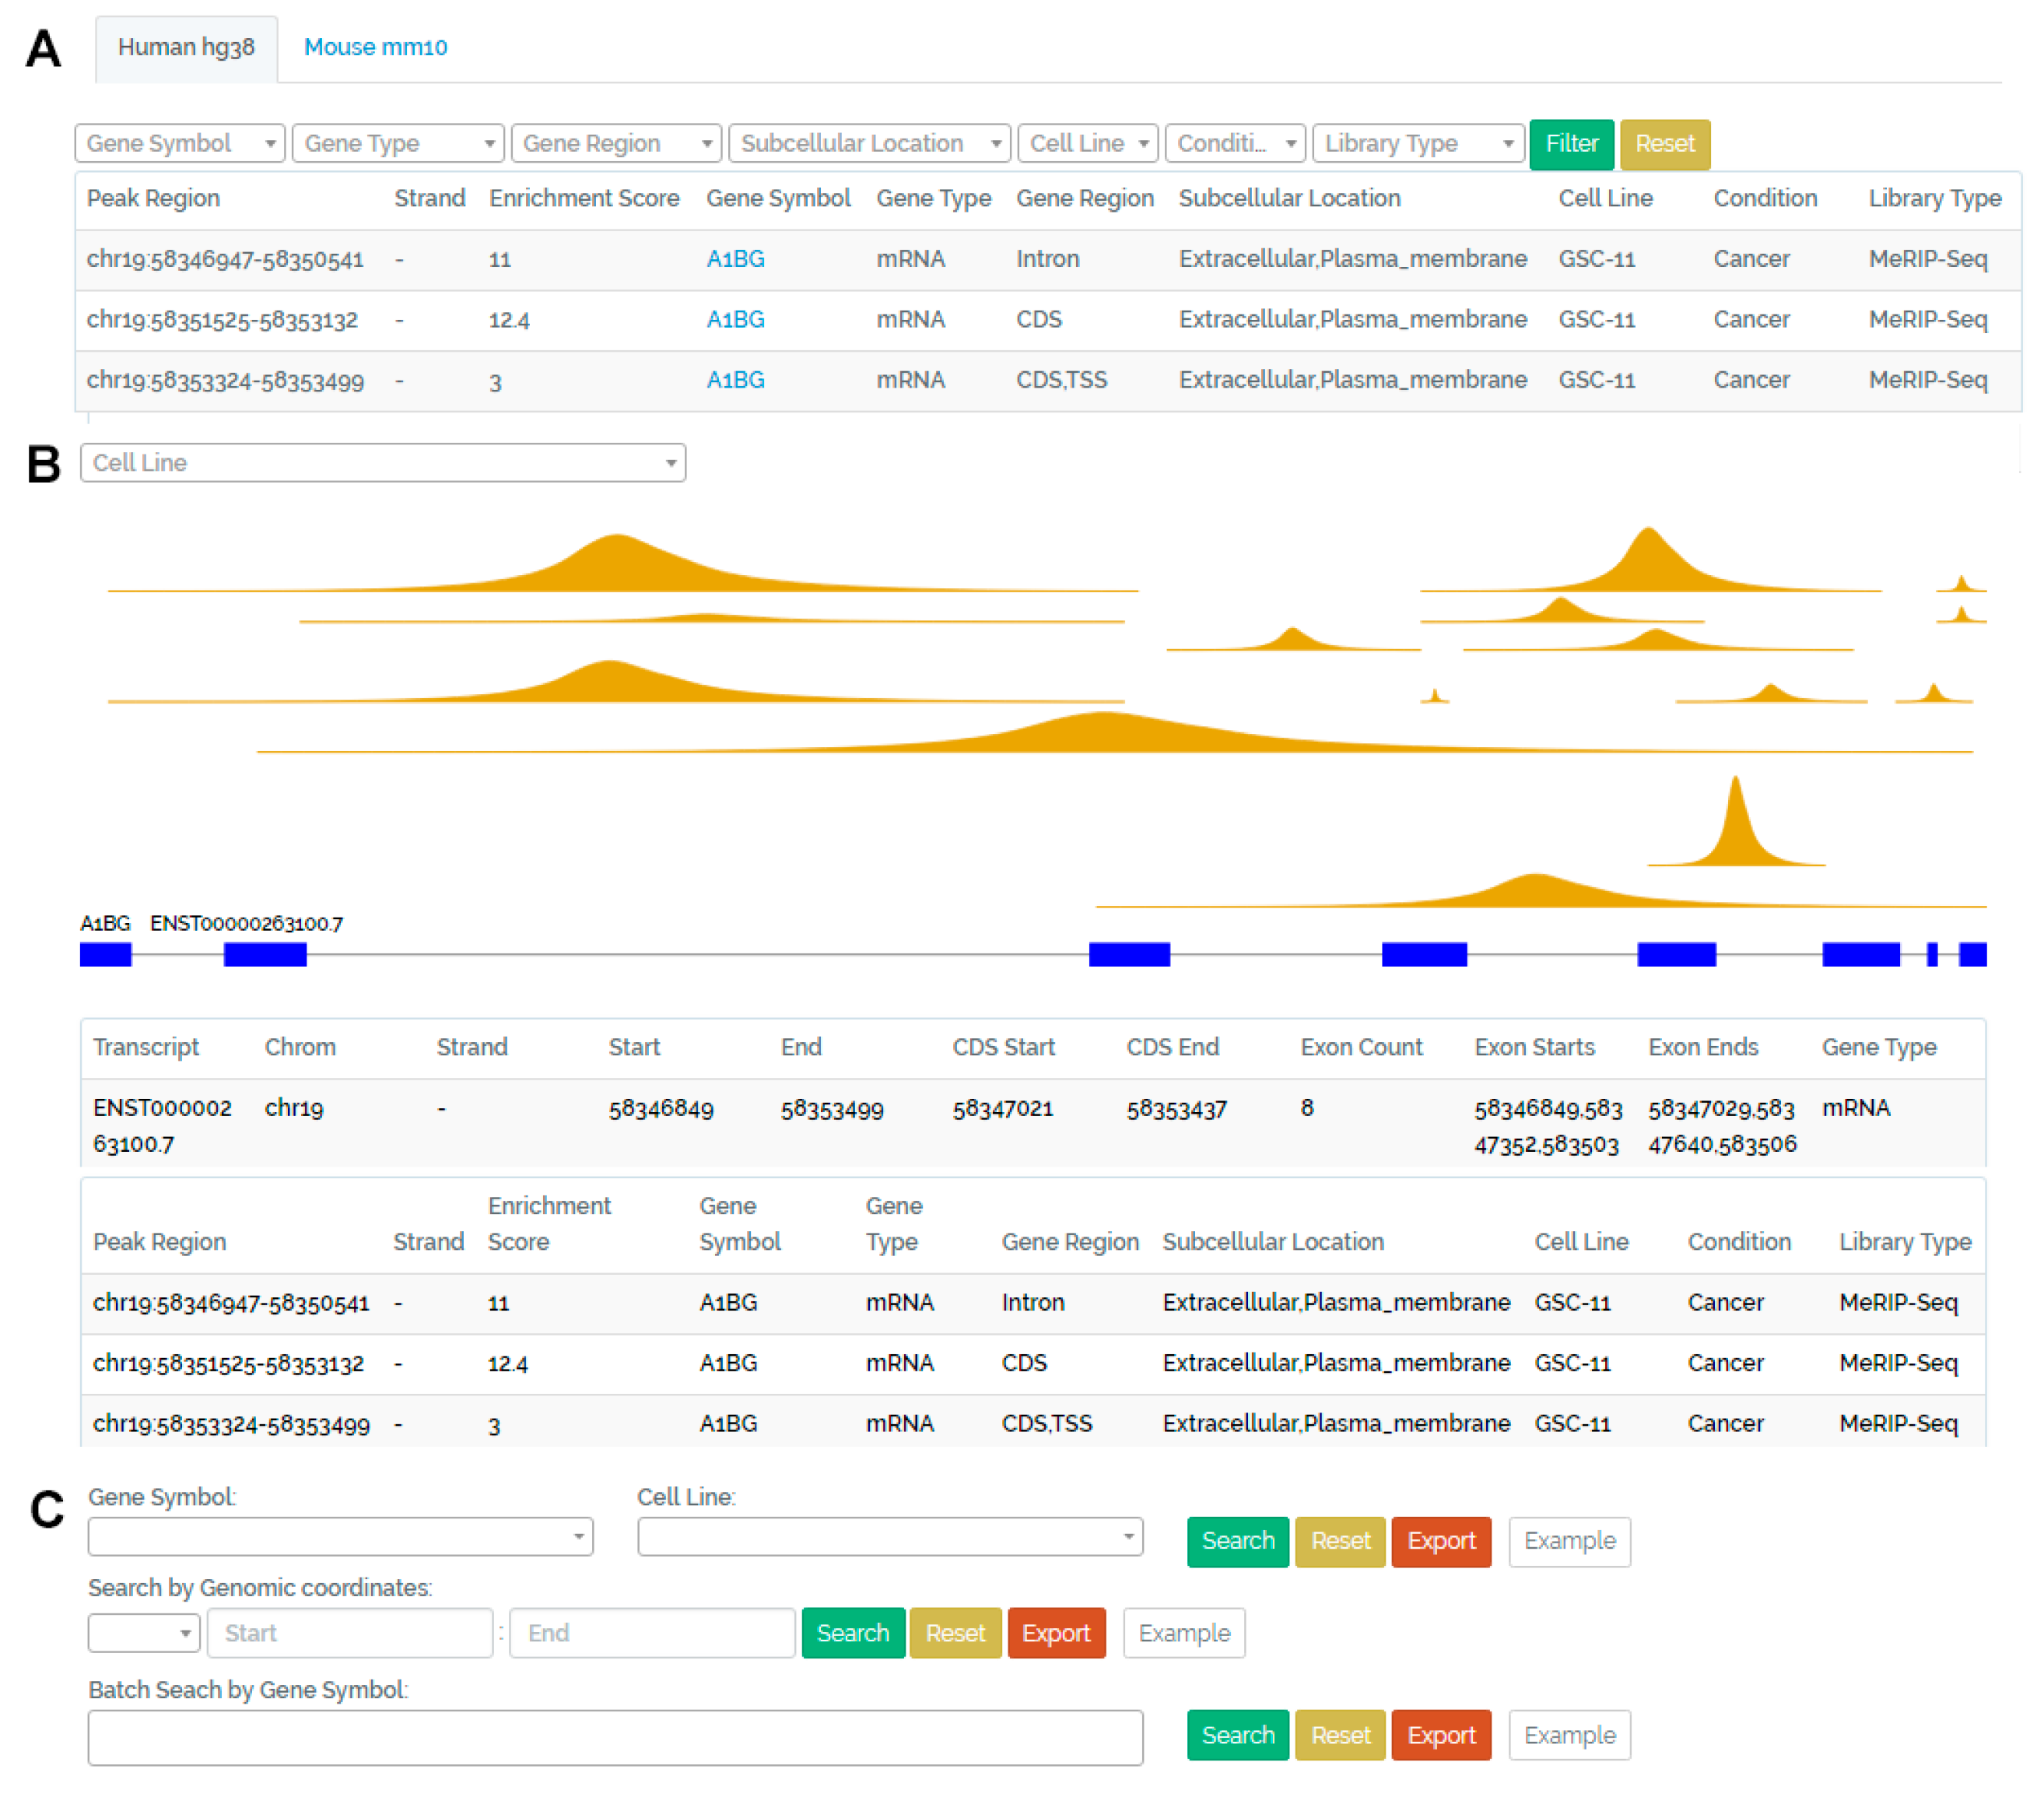Click peak chr19:58351525-58353132 in the top table
The image size is (2044, 1797).
(222, 319)
